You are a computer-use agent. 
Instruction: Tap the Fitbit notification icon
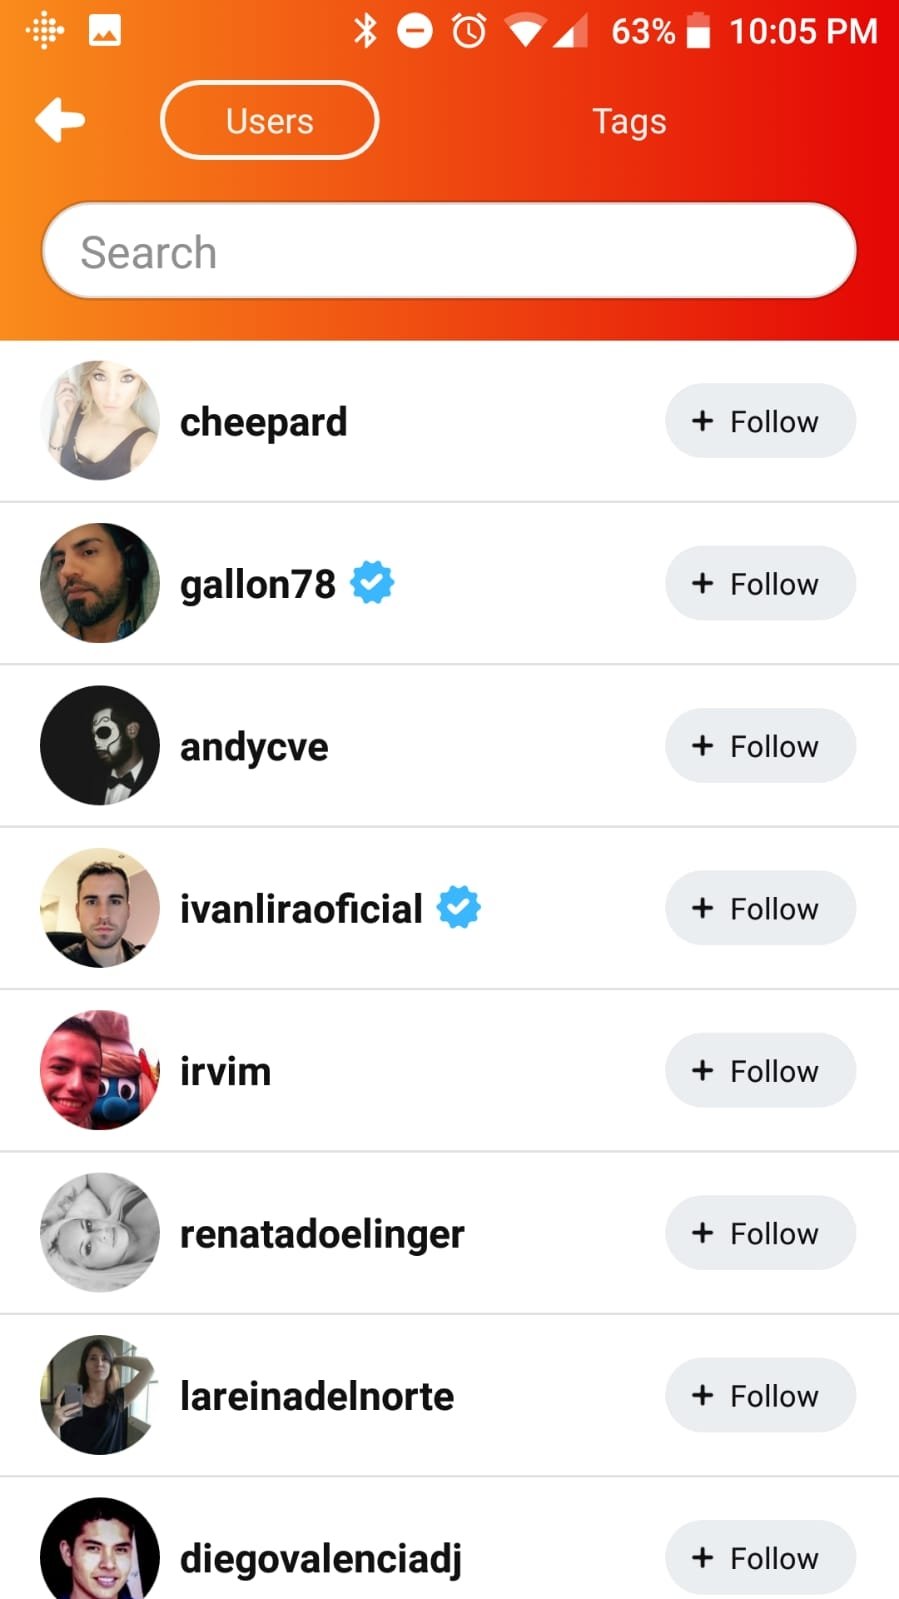45,31
